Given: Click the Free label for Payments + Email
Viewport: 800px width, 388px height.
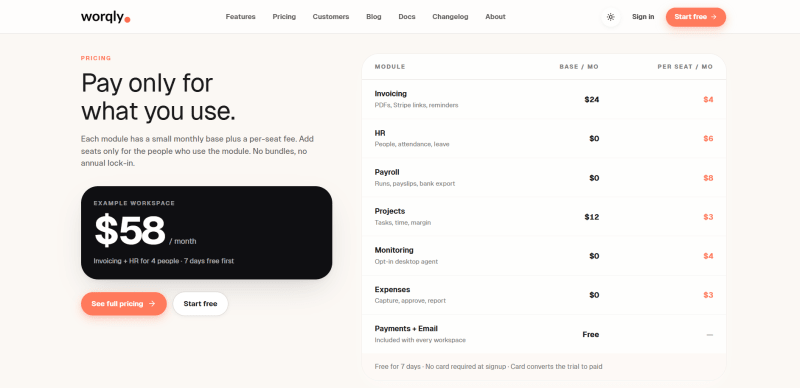Looking at the screenshot, I should (x=591, y=334).
